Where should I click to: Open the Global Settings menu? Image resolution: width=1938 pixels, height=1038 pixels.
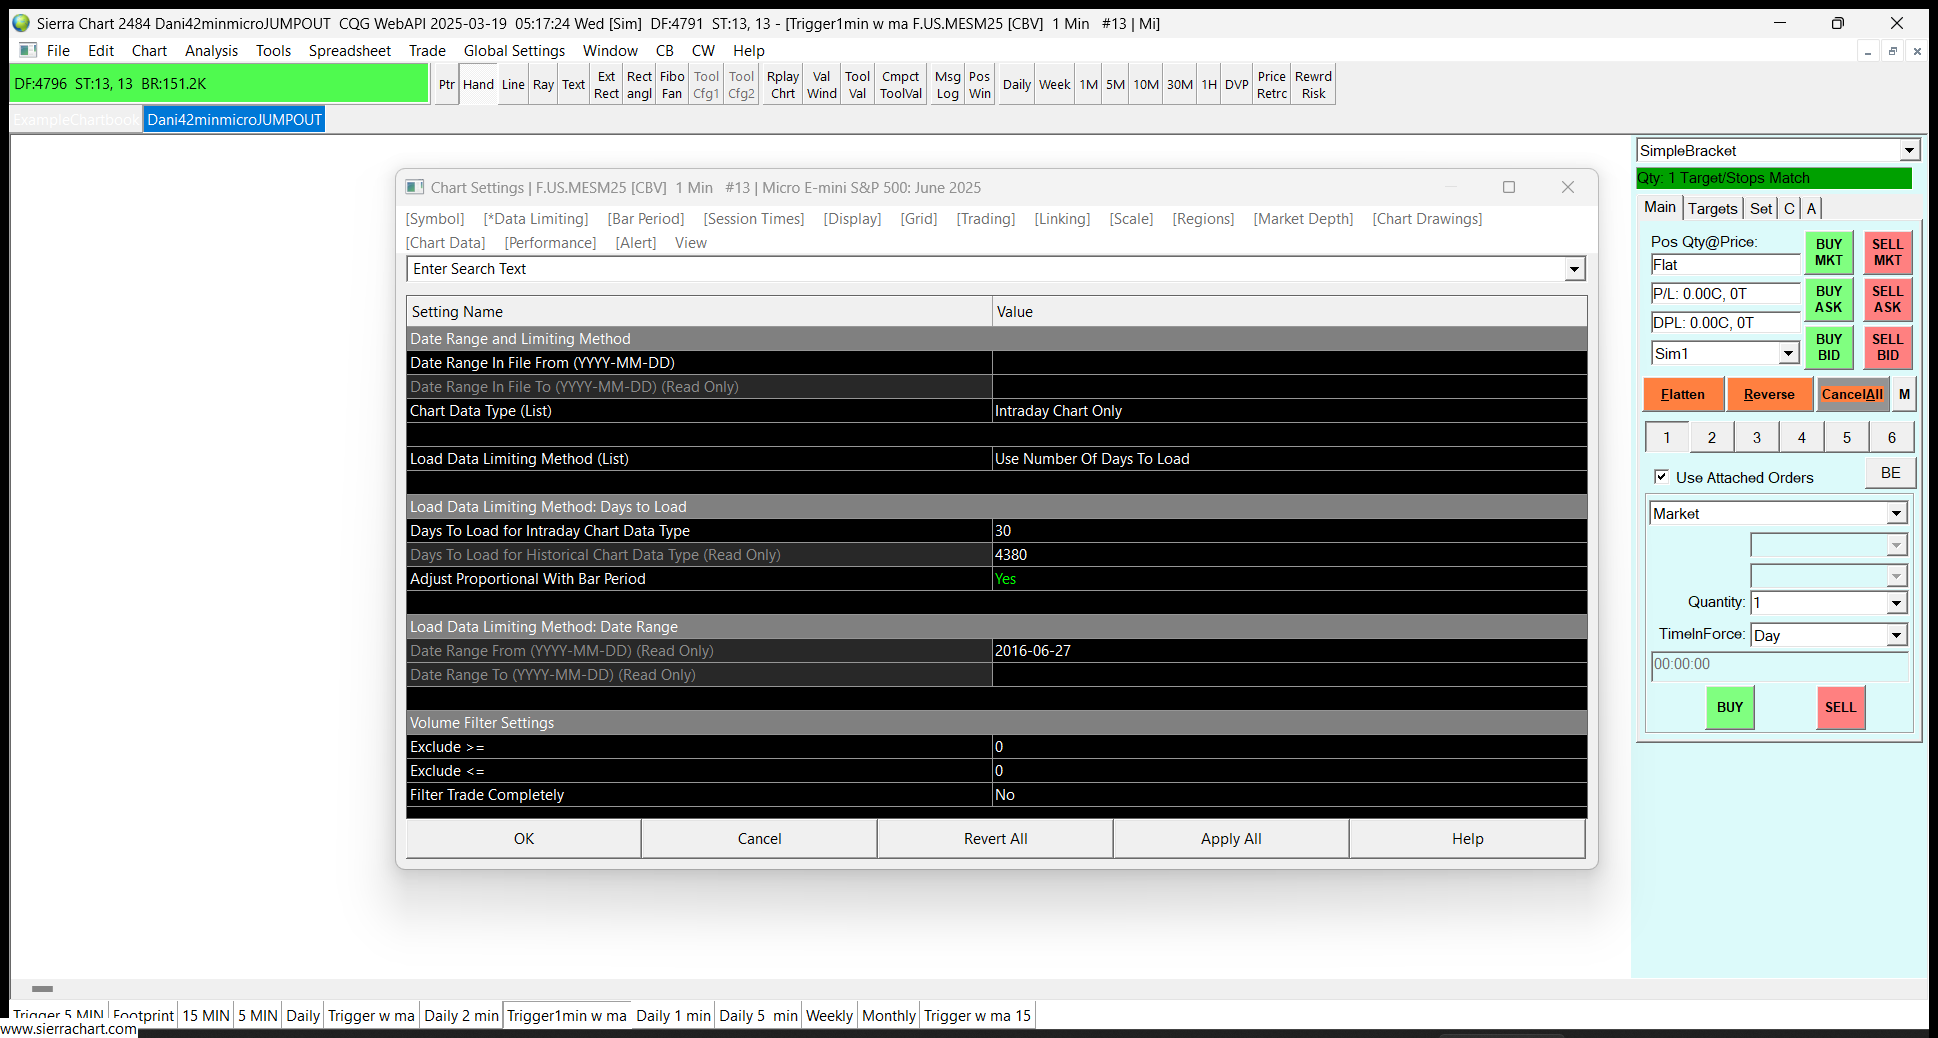coord(514,51)
